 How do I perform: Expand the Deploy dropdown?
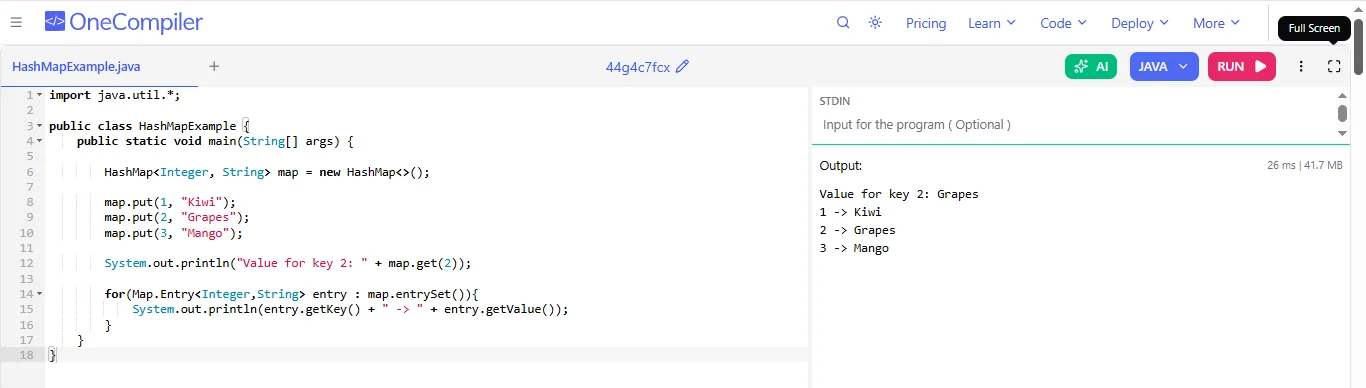[1140, 23]
